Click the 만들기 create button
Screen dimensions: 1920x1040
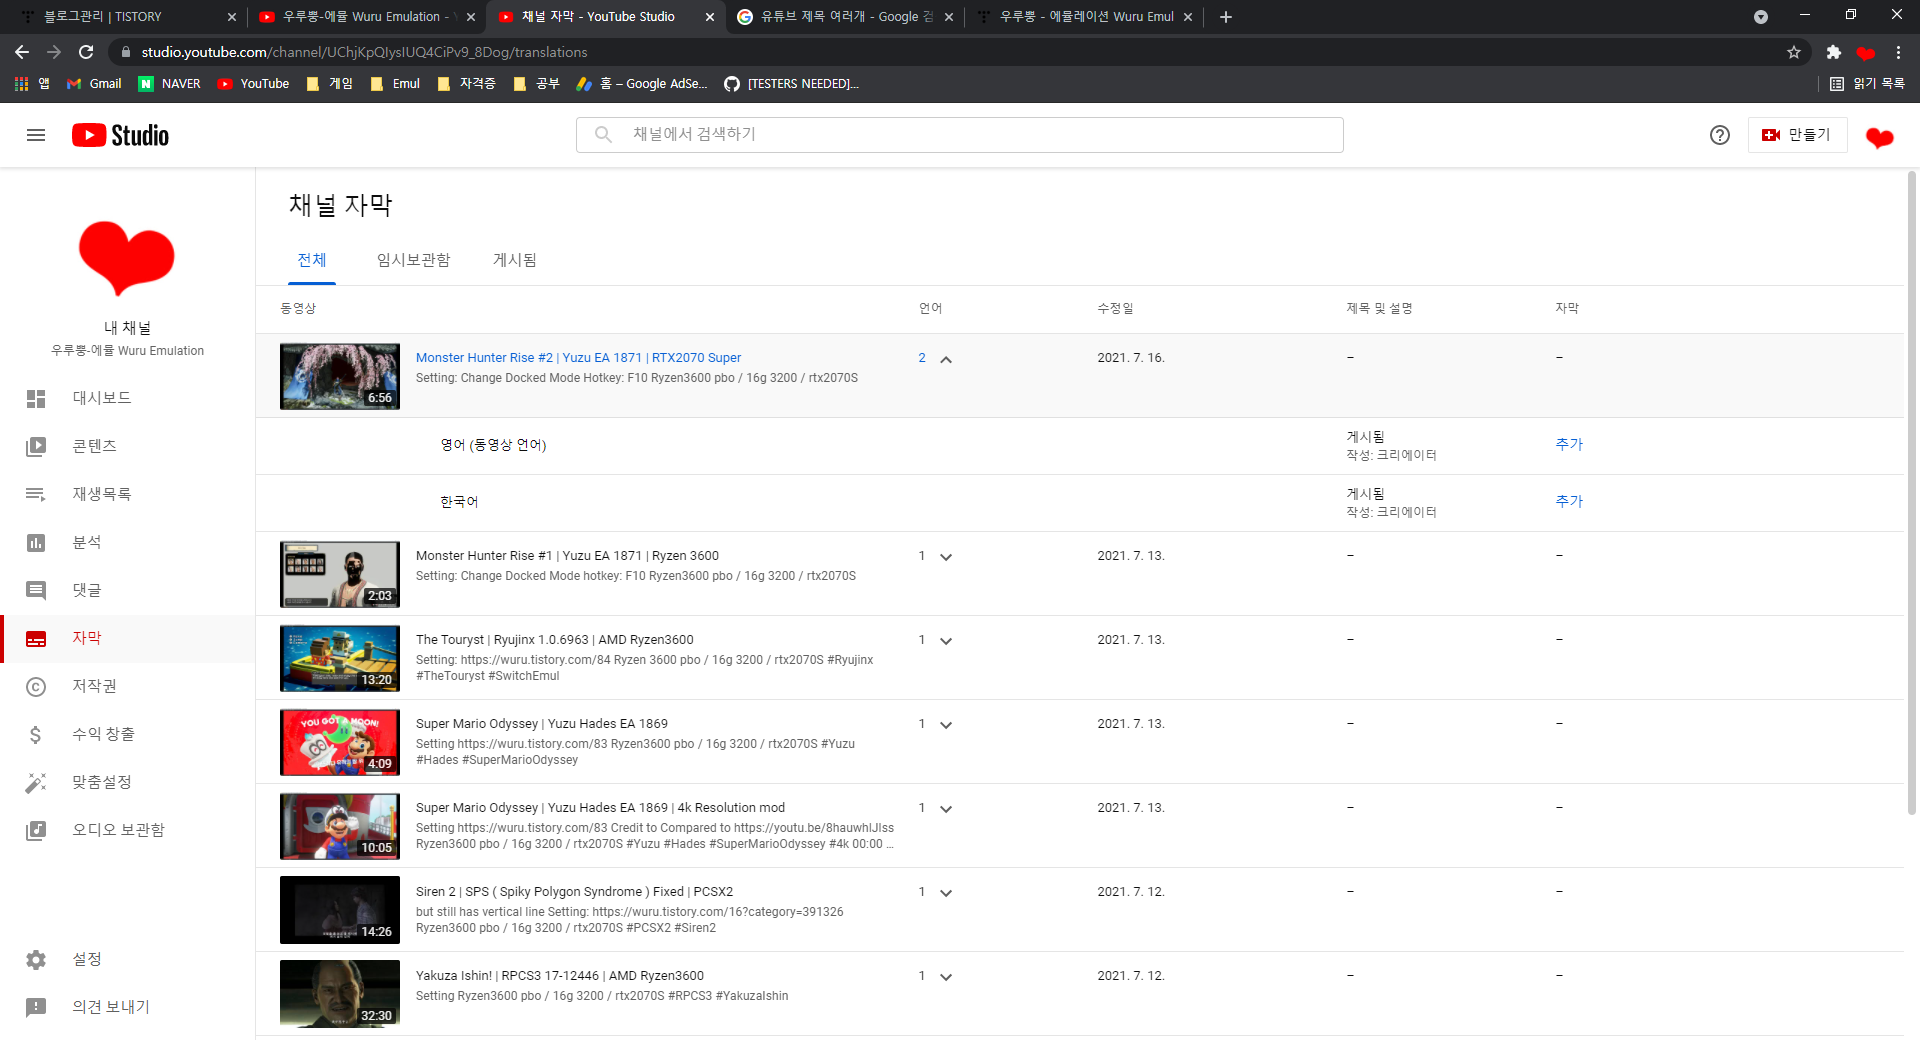point(1797,135)
